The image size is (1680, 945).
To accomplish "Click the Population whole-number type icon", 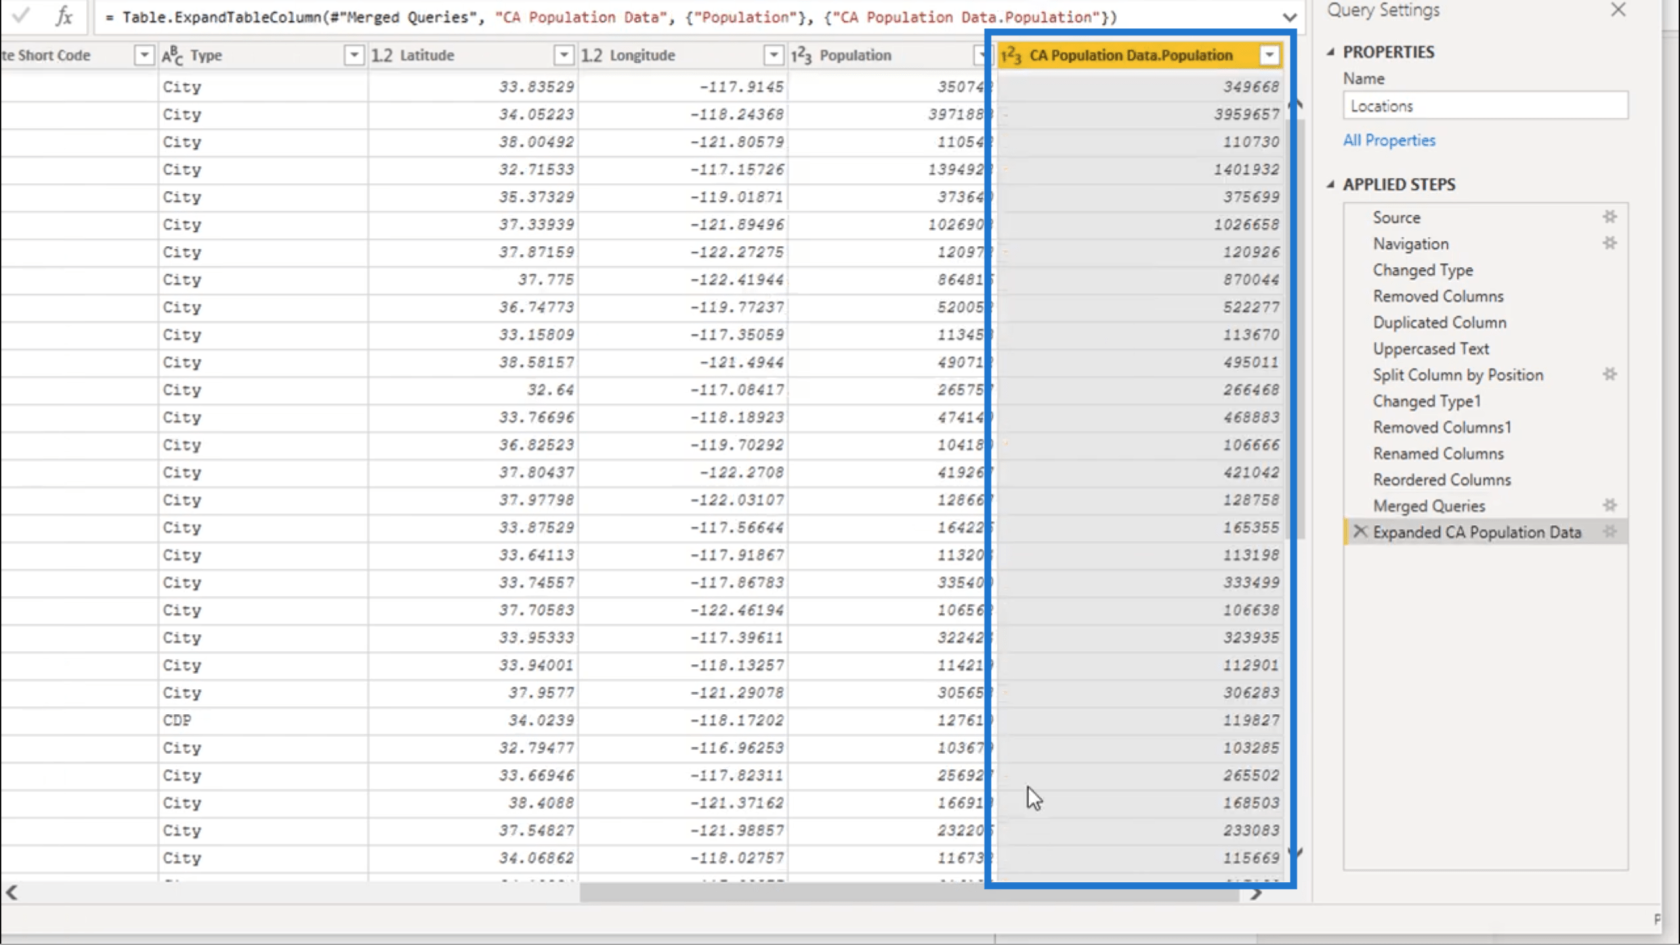I will point(801,55).
